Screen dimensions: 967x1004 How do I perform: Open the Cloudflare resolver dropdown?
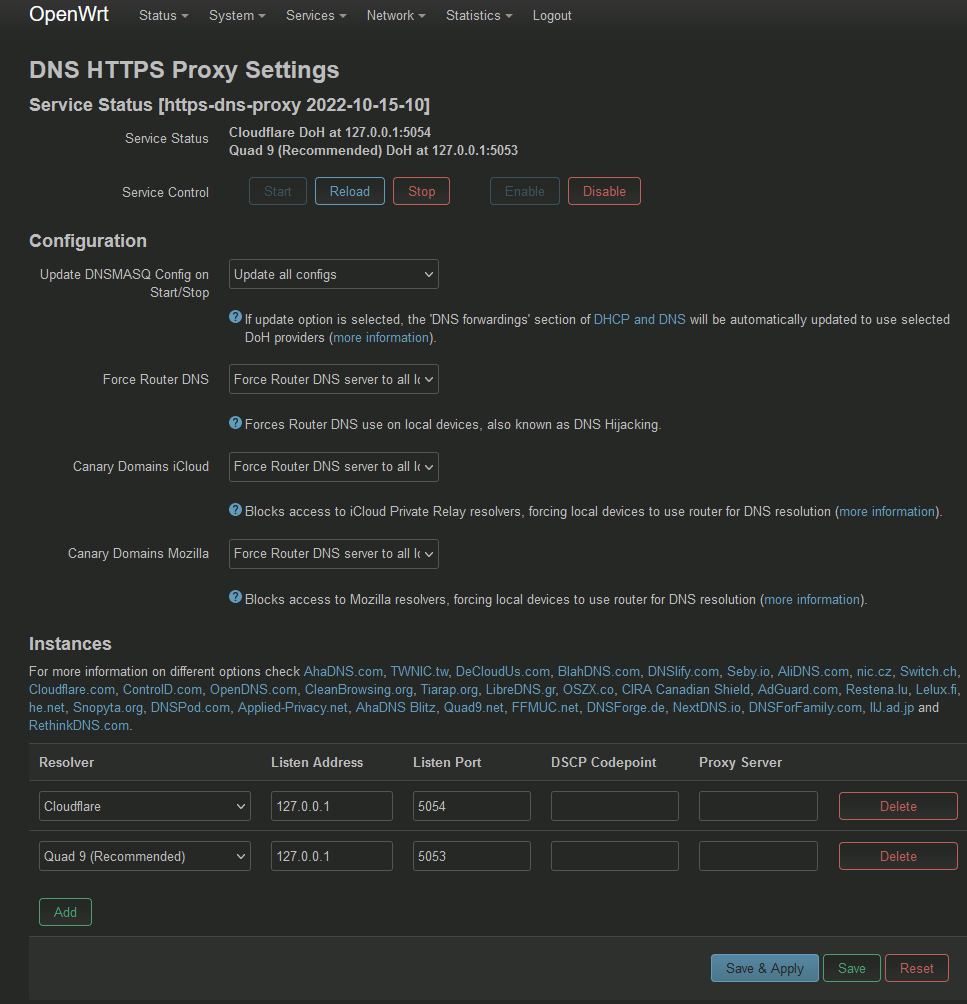[144, 806]
